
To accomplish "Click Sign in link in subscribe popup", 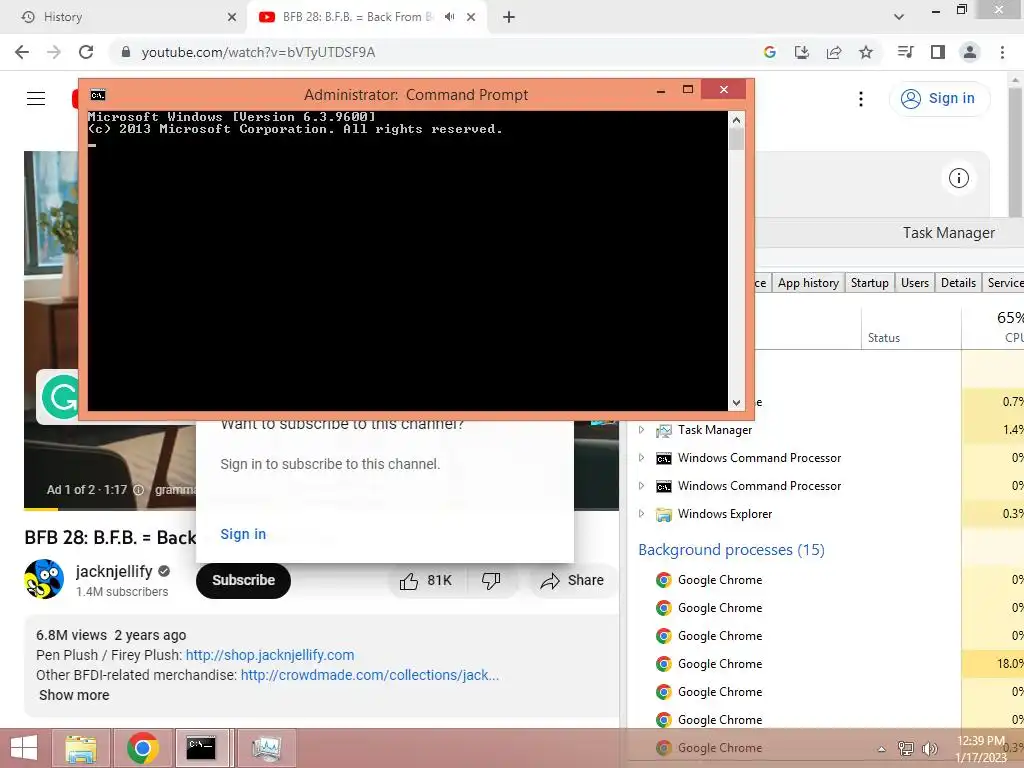I will tap(243, 534).
